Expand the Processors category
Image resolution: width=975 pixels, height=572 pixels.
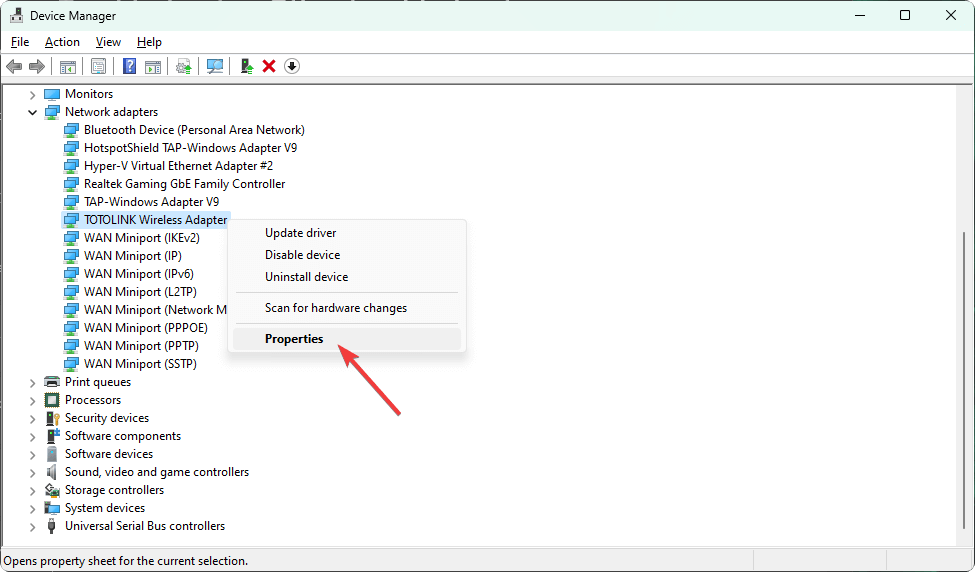(x=32, y=400)
